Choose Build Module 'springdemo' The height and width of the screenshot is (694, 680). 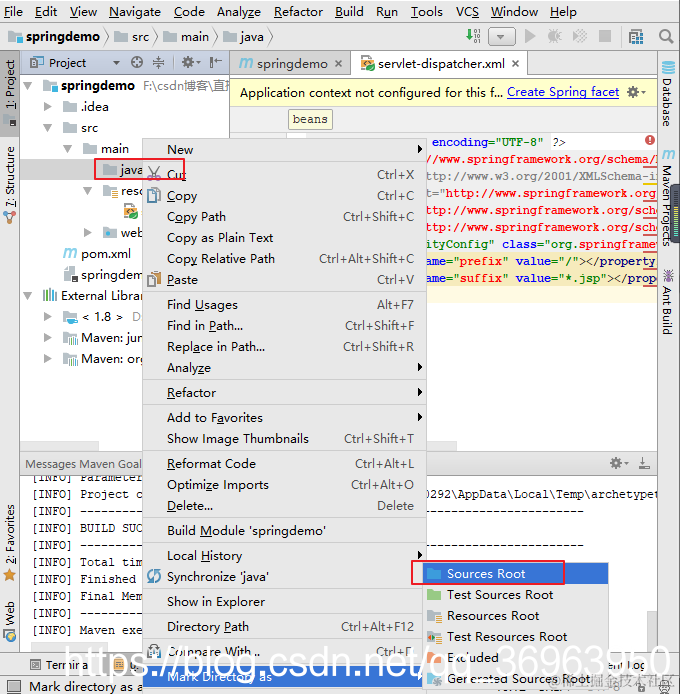click(x=285, y=530)
